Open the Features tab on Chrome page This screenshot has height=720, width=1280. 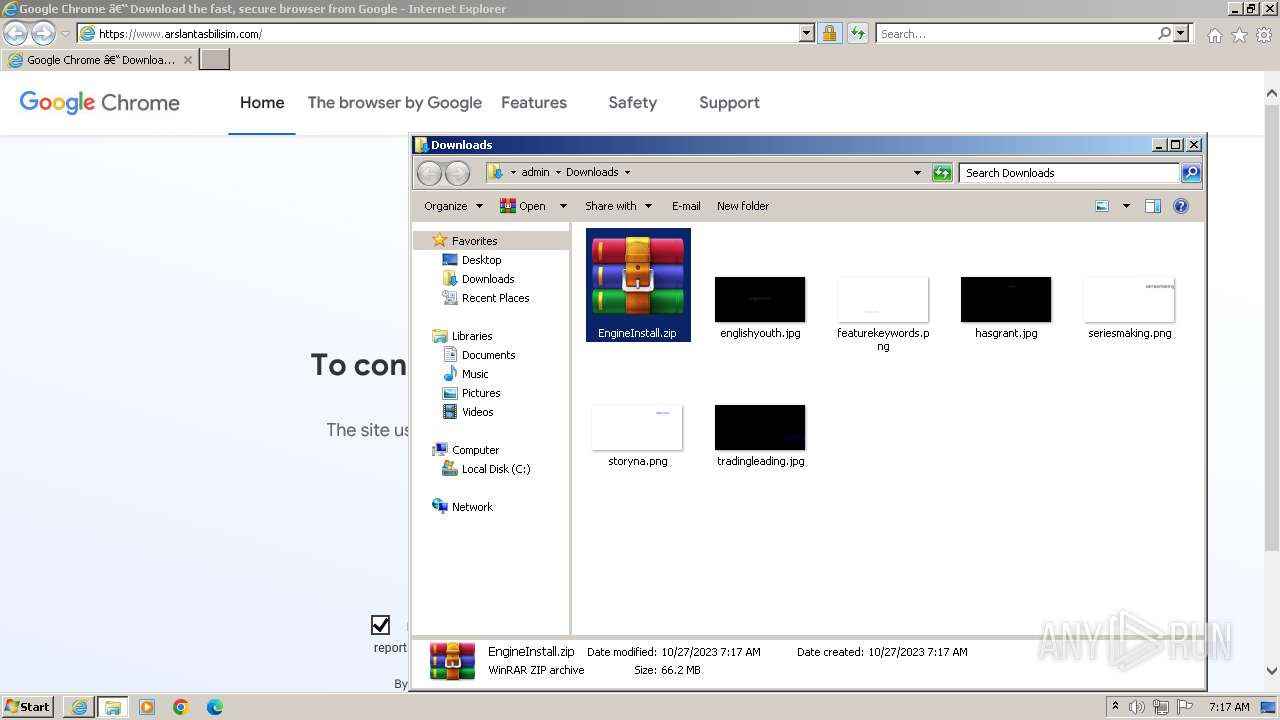click(534, 102)
